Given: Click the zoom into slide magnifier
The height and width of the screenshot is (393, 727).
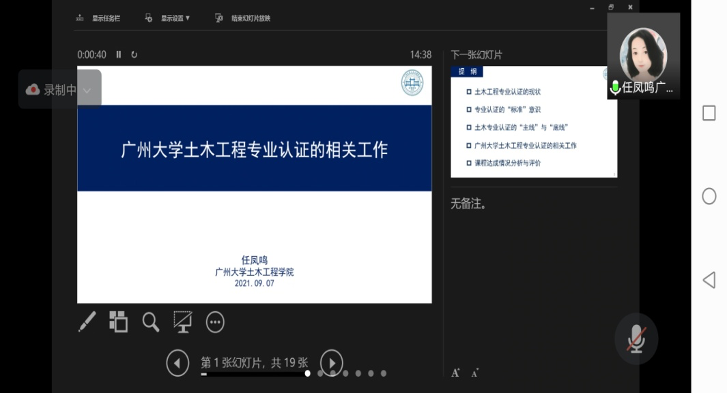Looking at the screenshot, I should (x=151, y=322).
